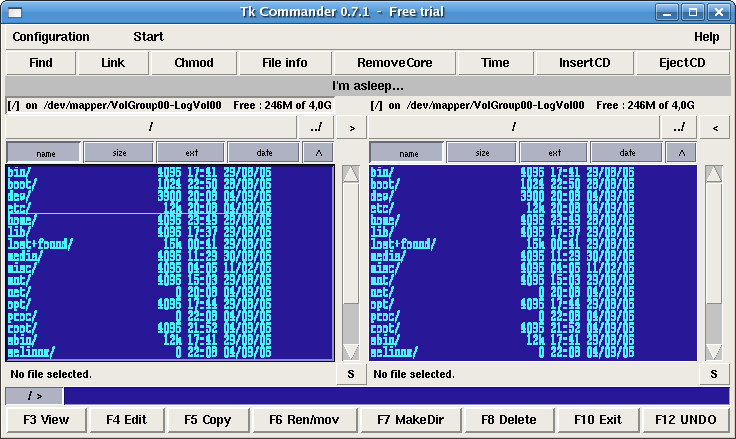Toggle left panel sort order caret
736x439 pixels.
[319, 153]
